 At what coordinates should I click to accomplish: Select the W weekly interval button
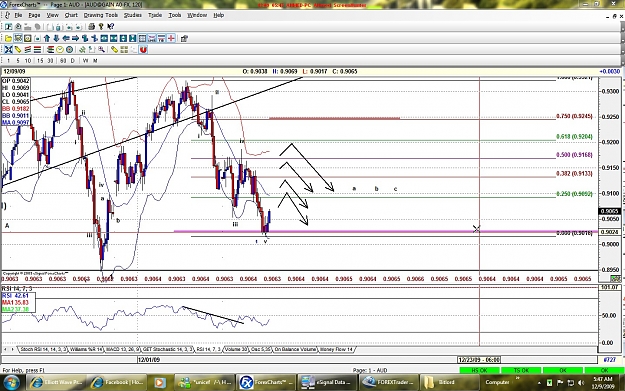(85, 61)
